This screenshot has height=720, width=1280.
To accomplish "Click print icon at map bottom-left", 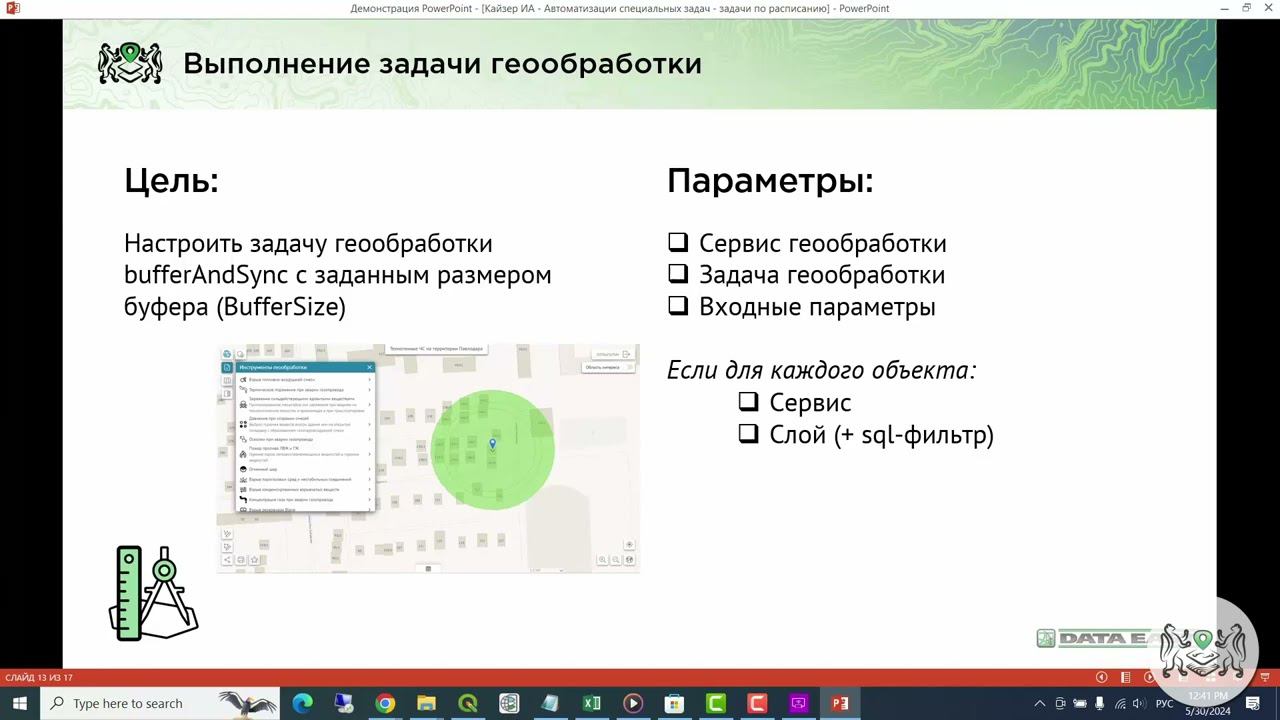I will click(241, 560).
